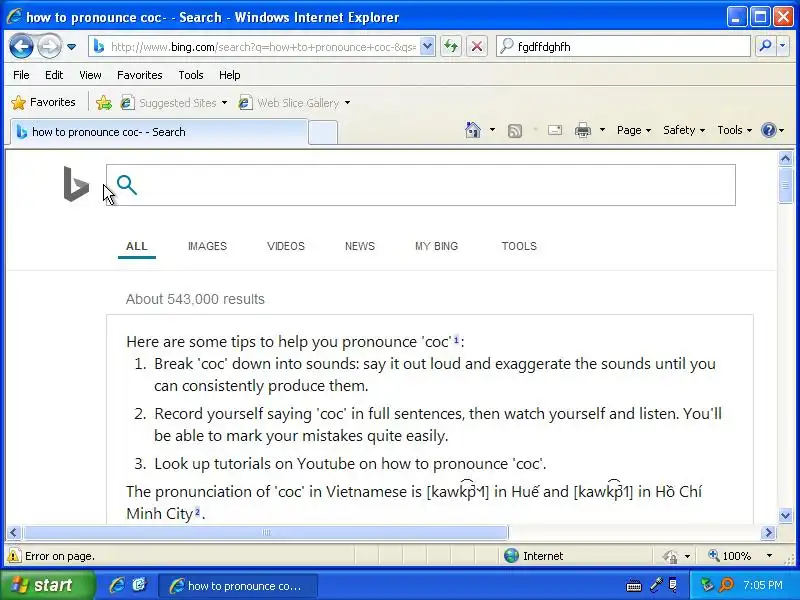Viewport: 800px width, 600px height.
Task: Open the Tools menu in menu bar
Action: (x=191, y=75)
